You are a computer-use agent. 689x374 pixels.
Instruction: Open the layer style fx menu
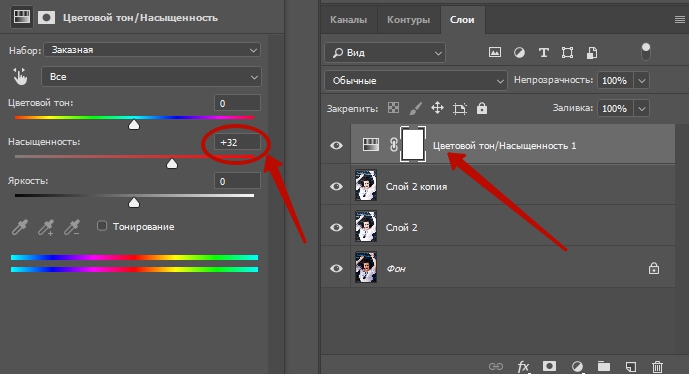523,366
